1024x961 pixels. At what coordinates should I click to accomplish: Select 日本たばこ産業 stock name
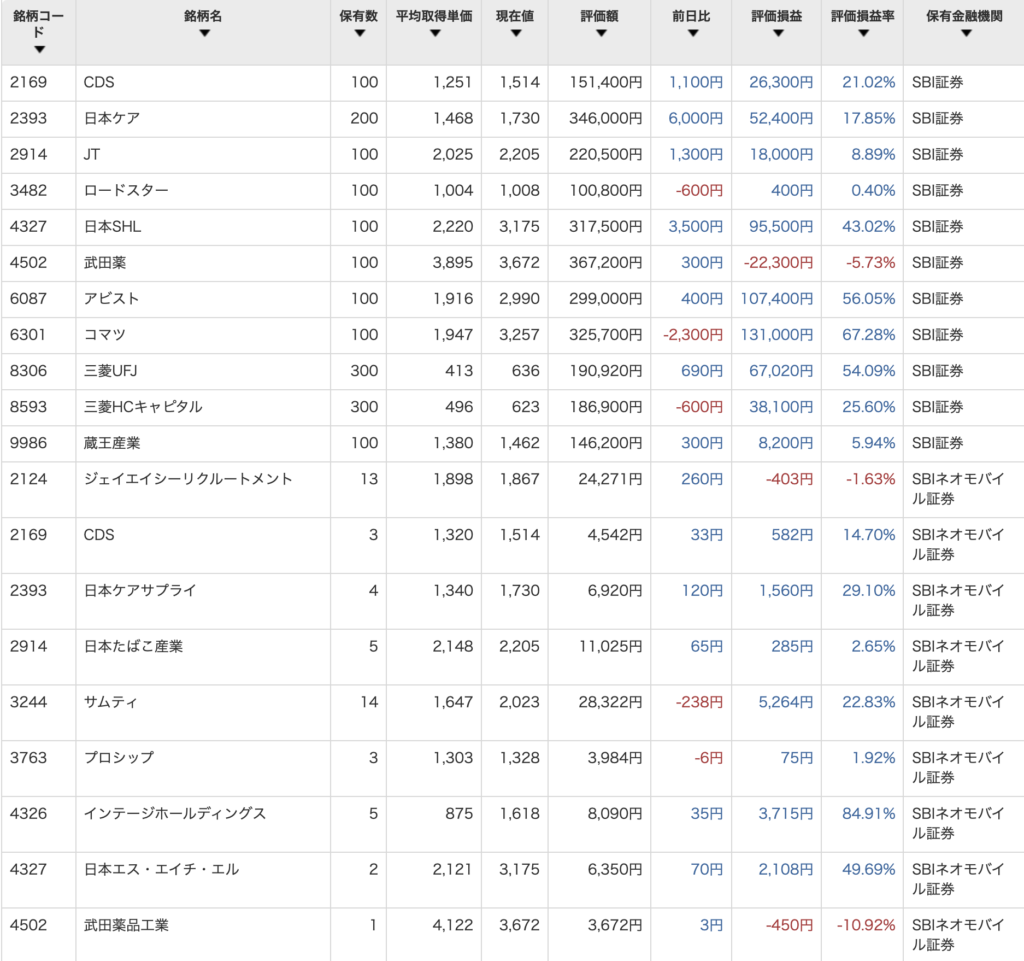[x=133, y=646]
